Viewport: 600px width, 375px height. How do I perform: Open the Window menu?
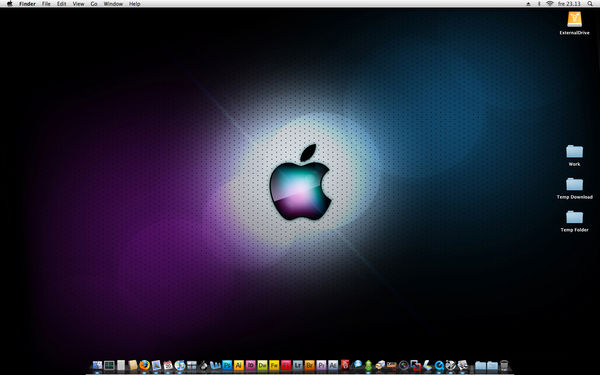[x=113, y=3]
